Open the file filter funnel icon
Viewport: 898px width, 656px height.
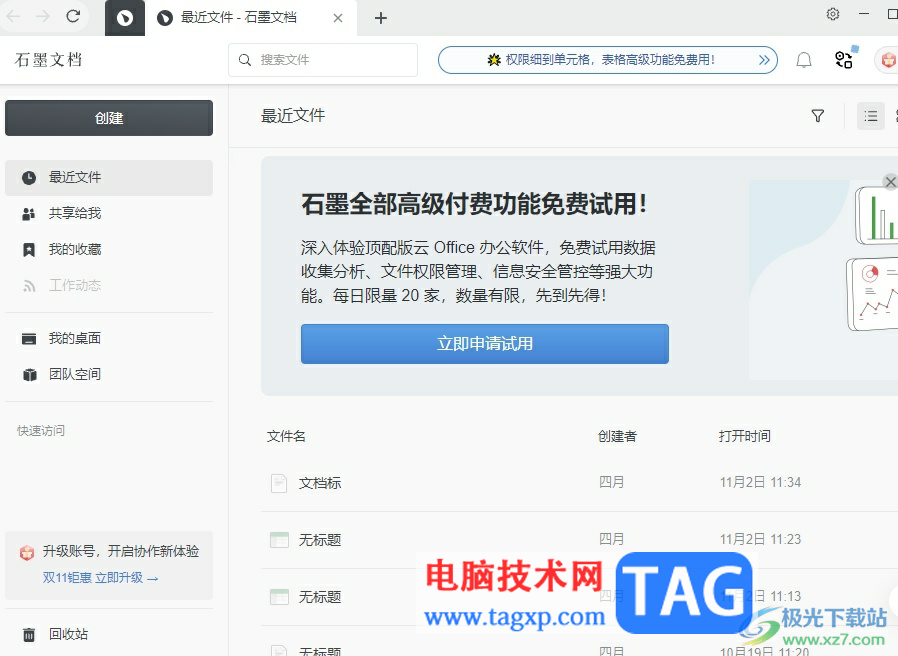click(818, 116)
